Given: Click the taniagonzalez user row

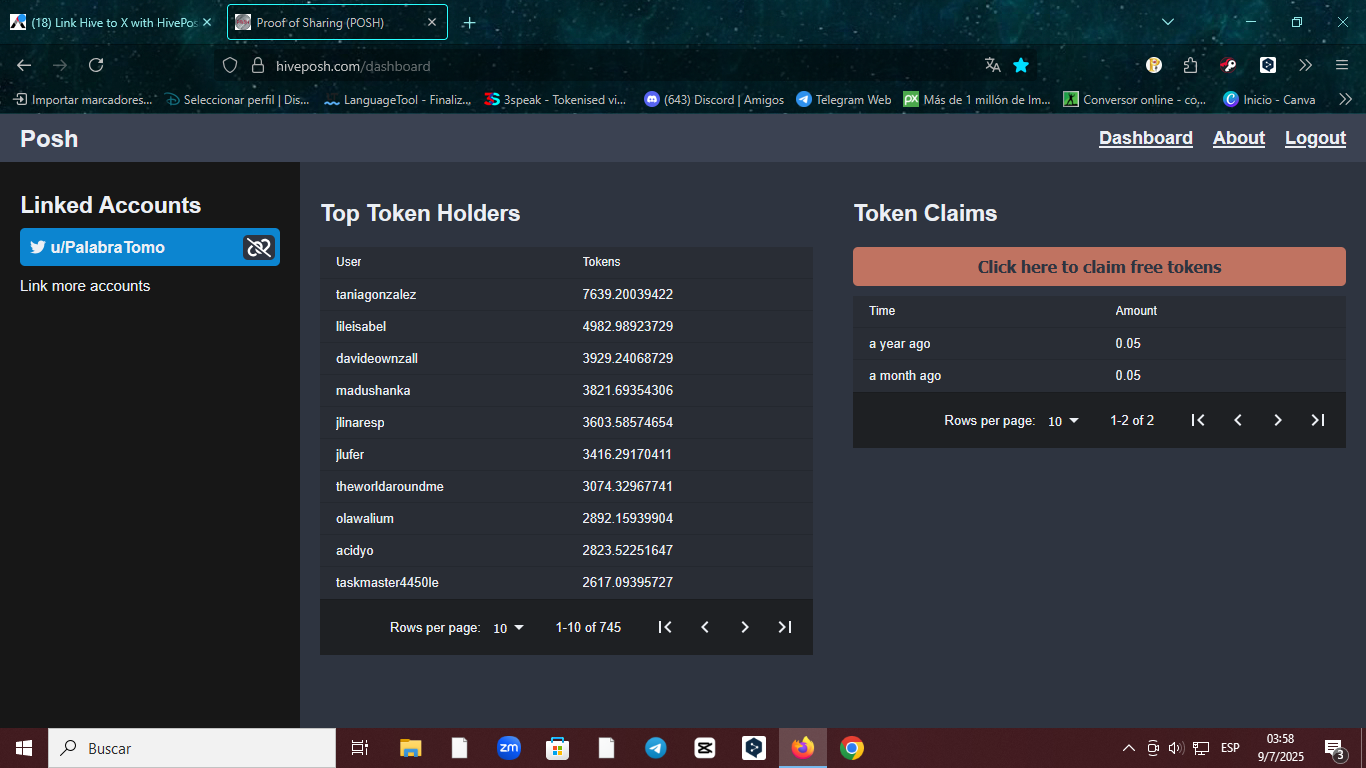Looking at the screenshot, I should 566,295.
